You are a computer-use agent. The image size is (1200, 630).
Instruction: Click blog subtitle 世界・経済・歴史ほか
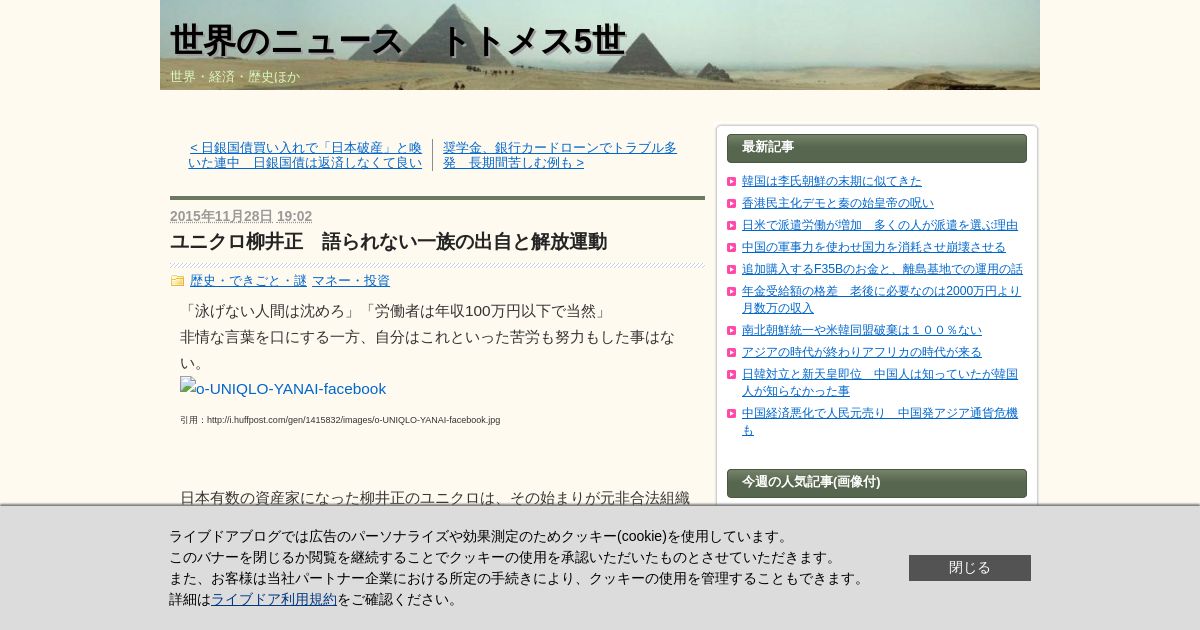(235, 77)
